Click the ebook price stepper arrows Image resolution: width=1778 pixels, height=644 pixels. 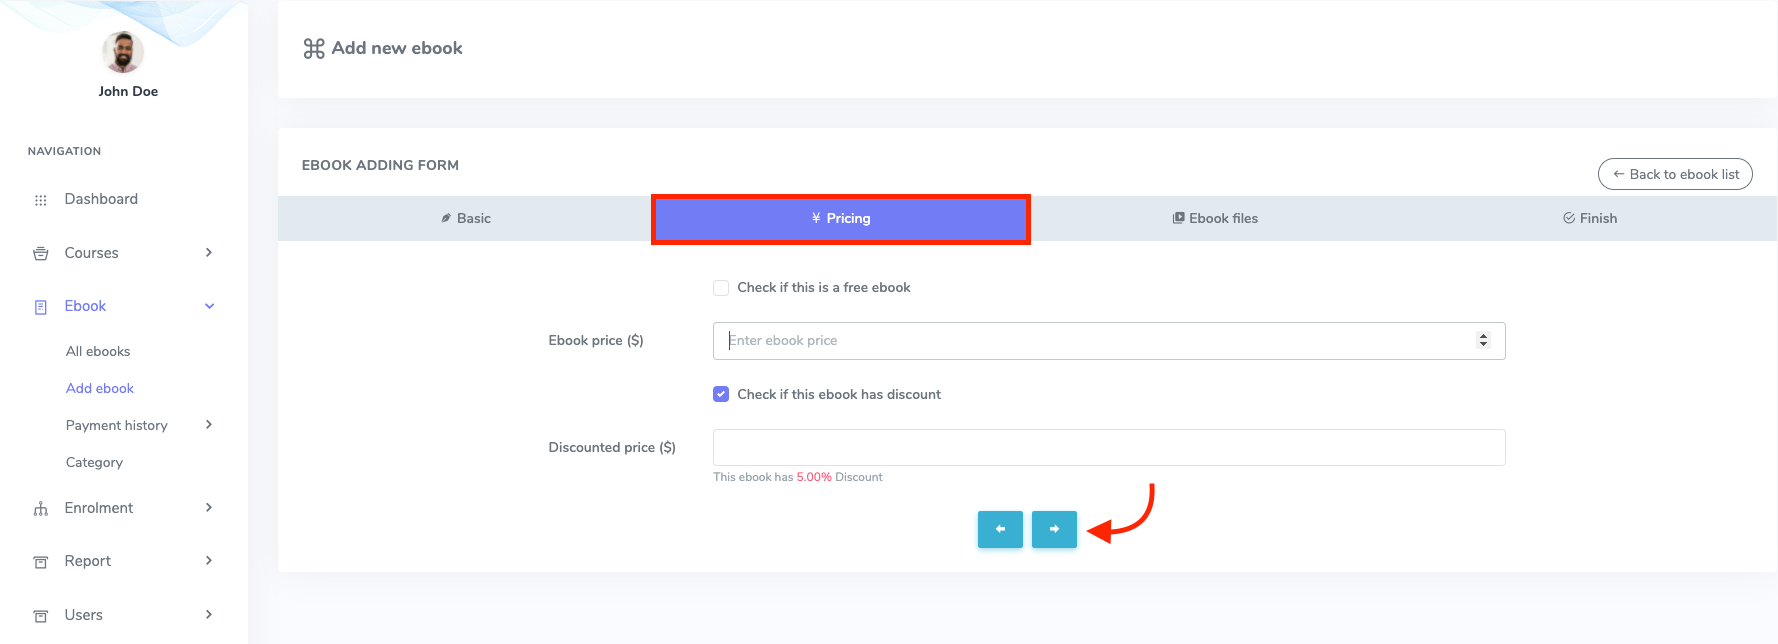(1483, 340)
